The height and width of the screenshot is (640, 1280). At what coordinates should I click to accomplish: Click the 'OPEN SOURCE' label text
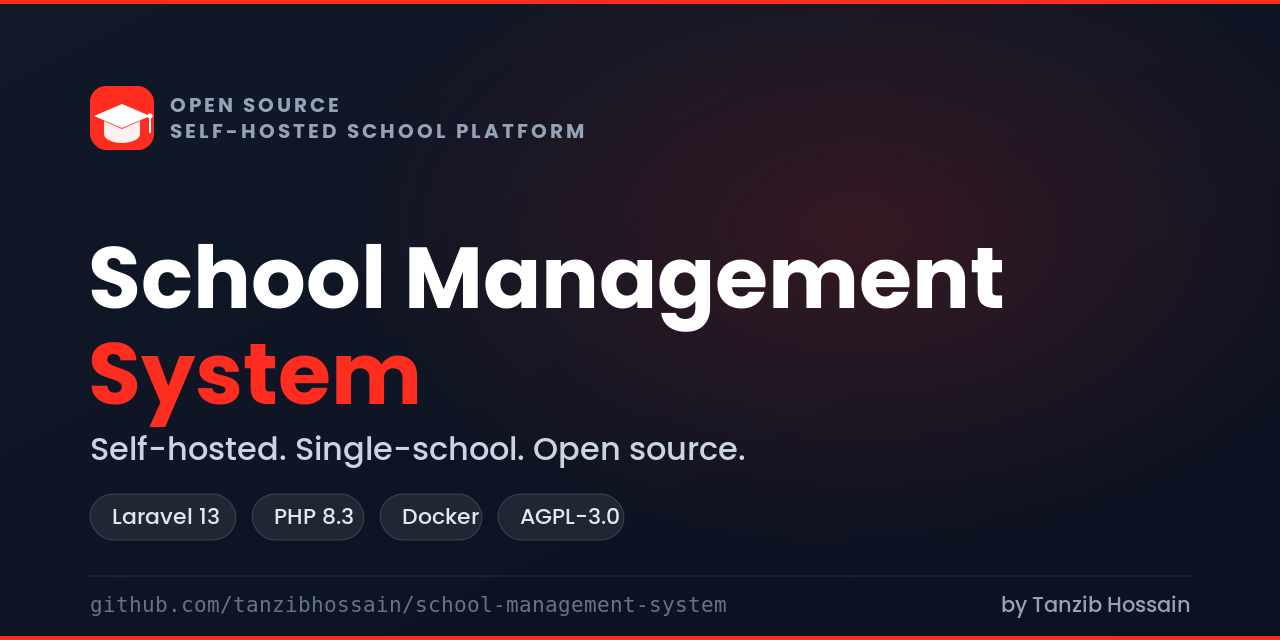coord(255,105)
